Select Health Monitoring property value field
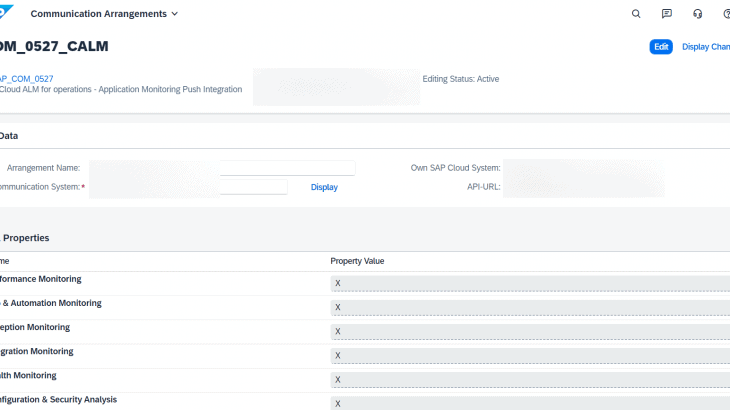Image resolution: width=730 pixels, height=410 pixels. (x=530, y=380)
